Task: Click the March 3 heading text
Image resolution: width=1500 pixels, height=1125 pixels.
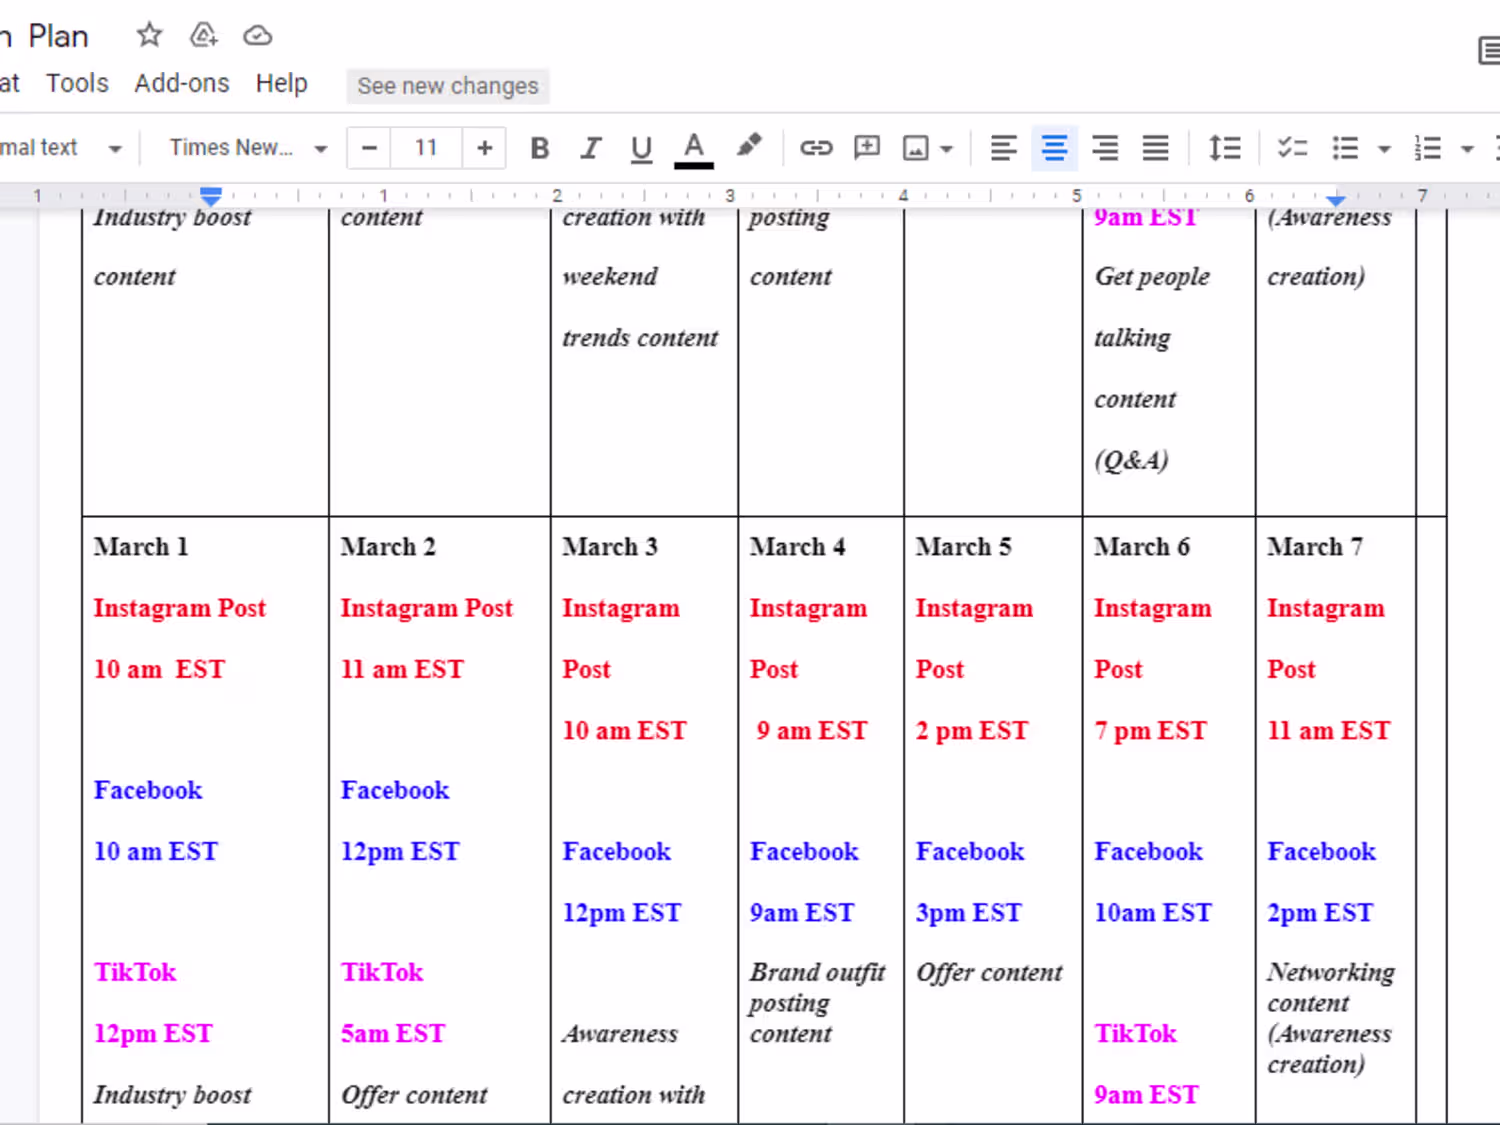Action: [x=610, y=546]
